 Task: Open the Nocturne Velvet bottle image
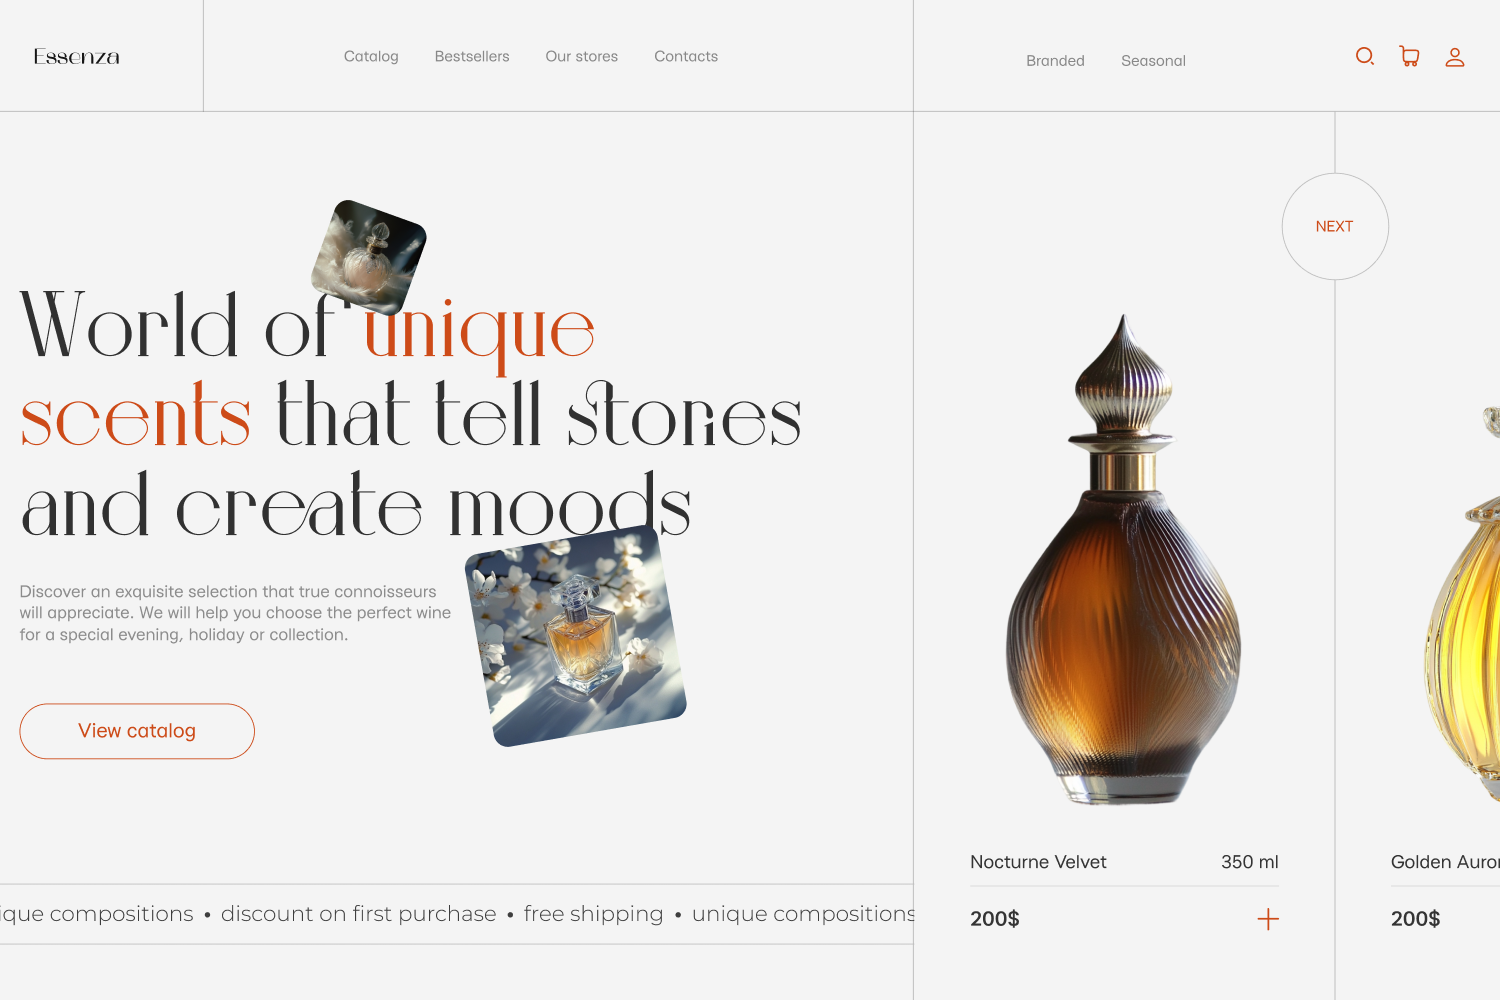(x=1124, y=560)
